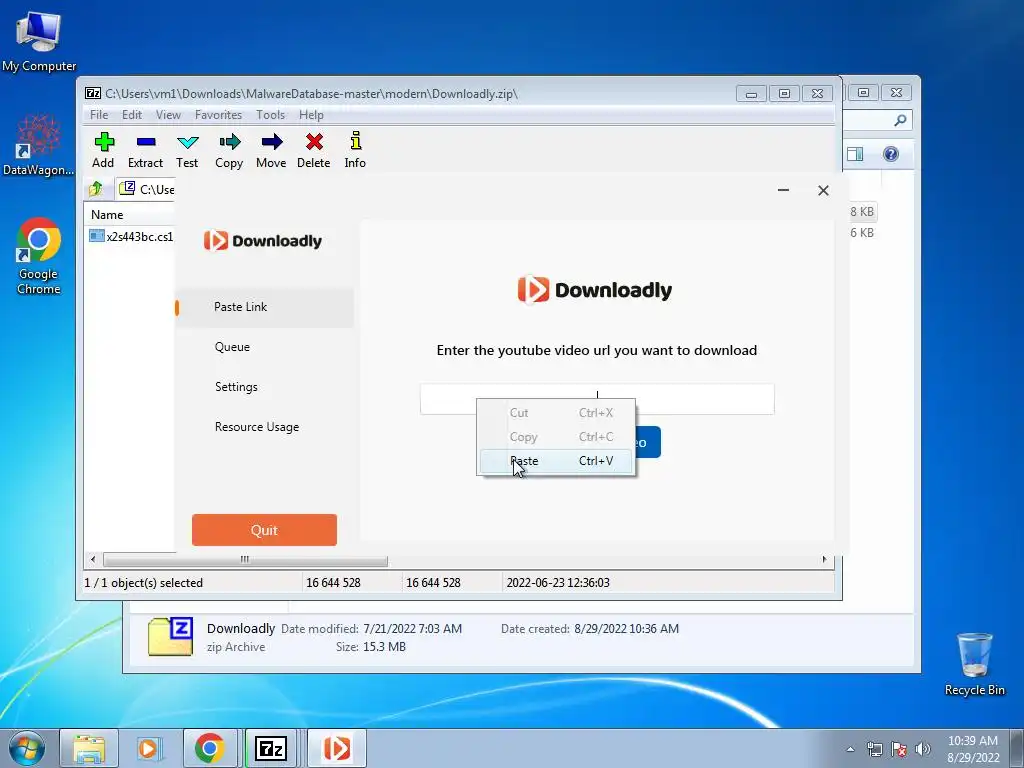1024x768 pixels.
Task: Click the blue download button under URL field
Action: (x=648, y=442)
